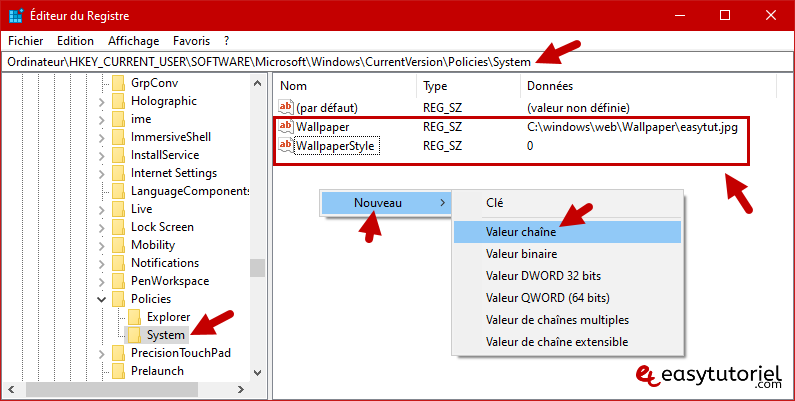
Task: Click the Prelaunch folder icon
Action: click(x=118, y=371)
